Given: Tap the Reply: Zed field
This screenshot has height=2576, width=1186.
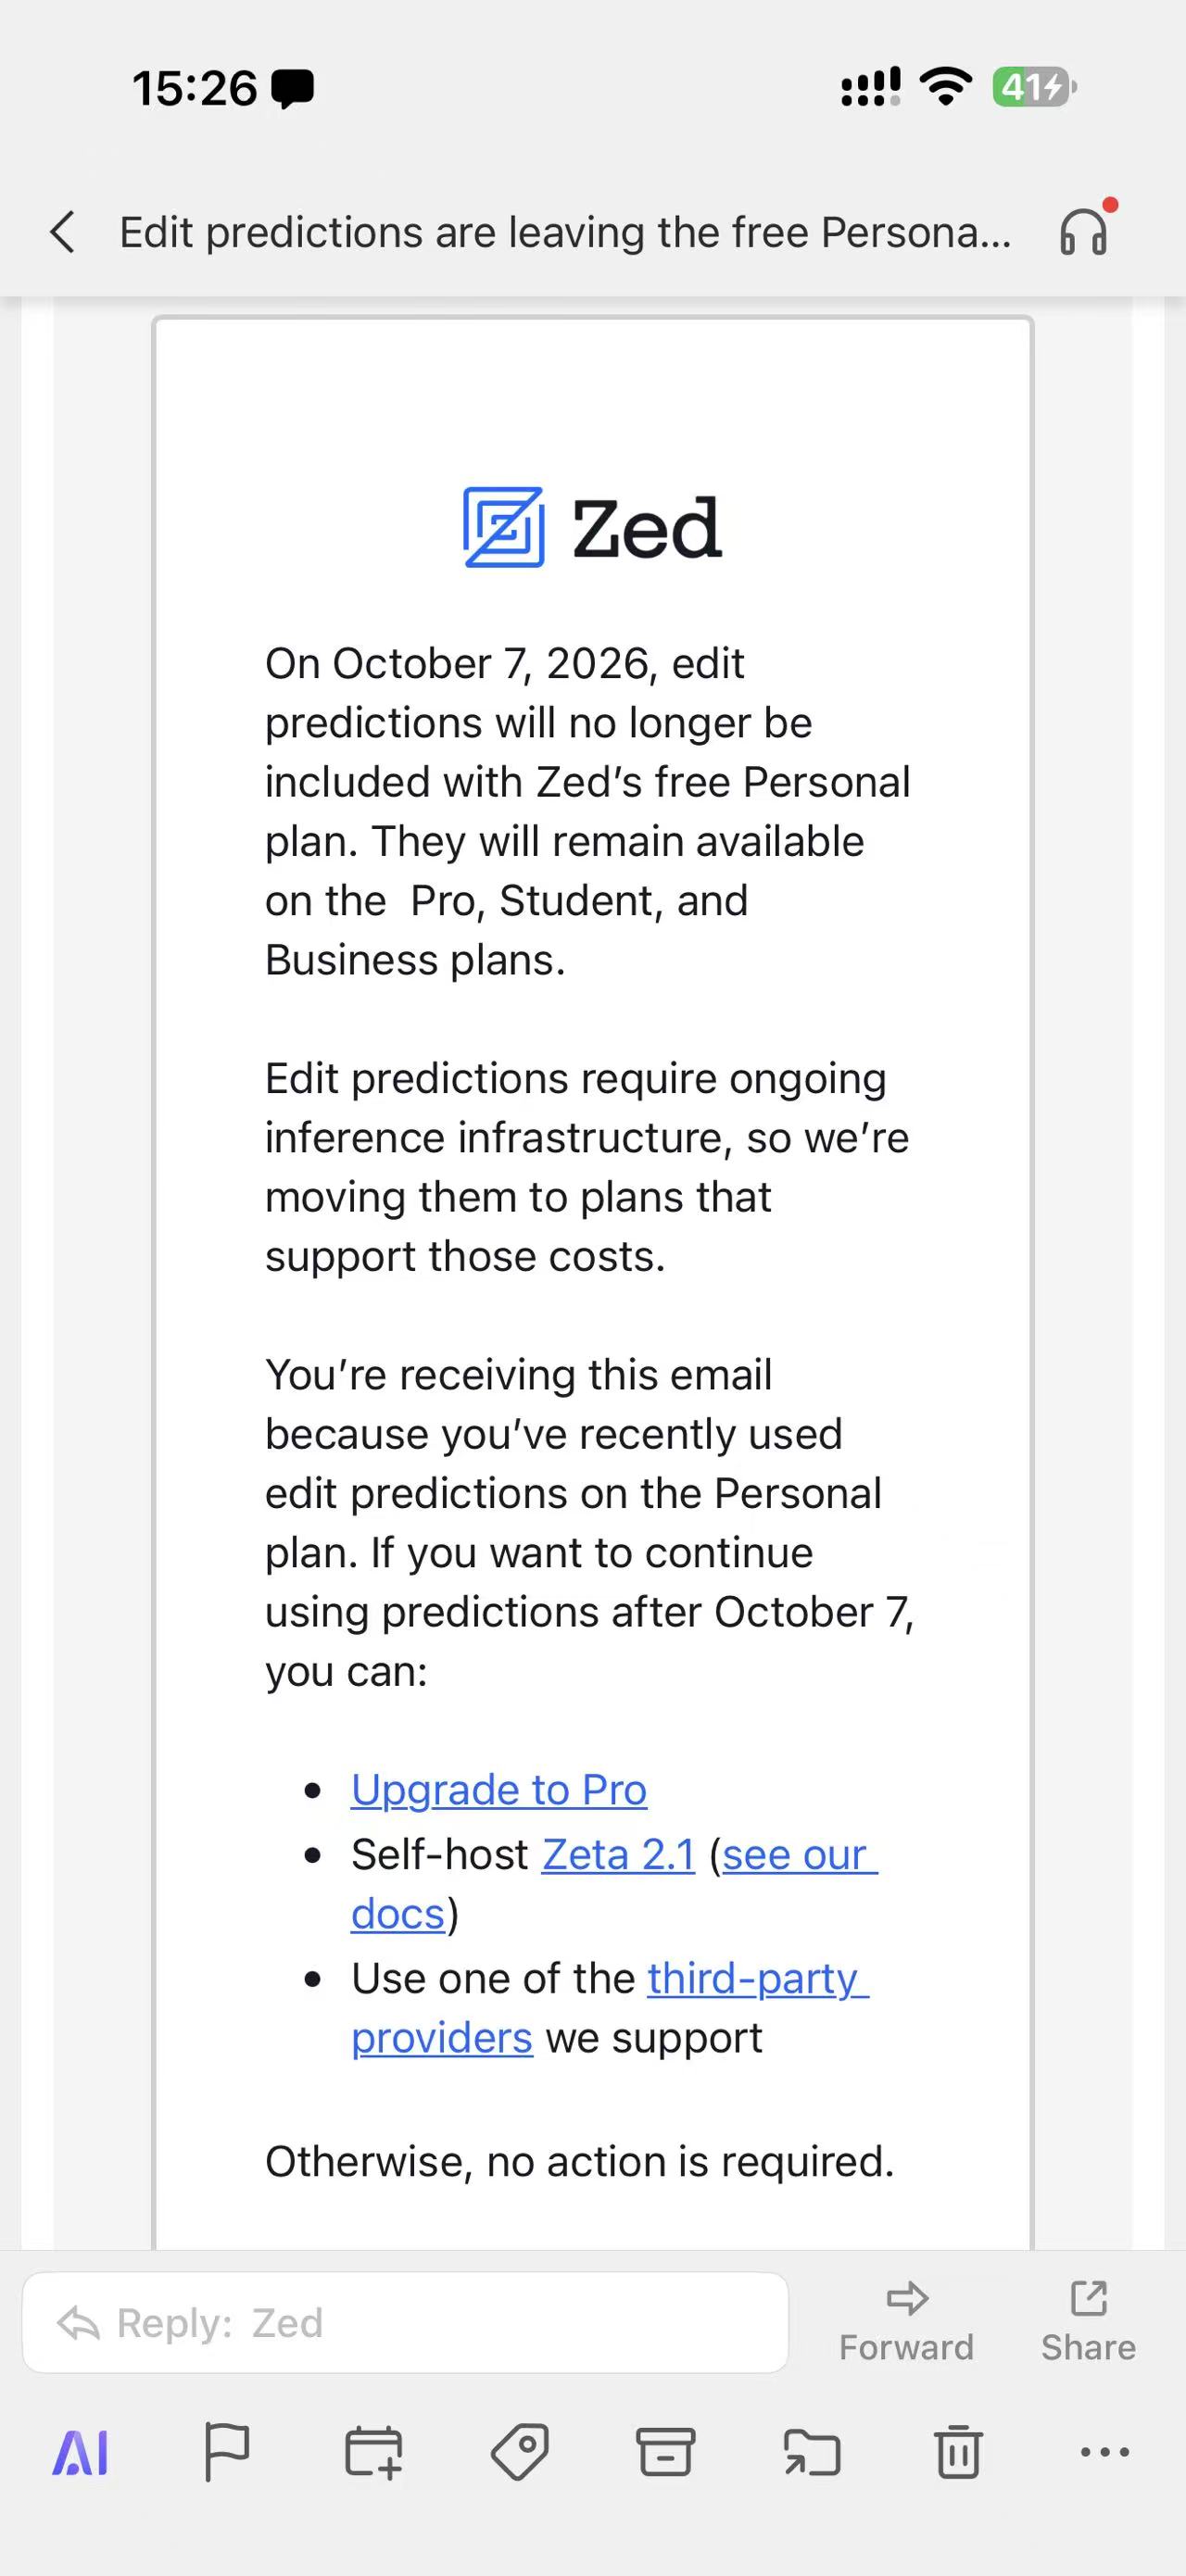Looking at the screenshot, I should 405,2322.
